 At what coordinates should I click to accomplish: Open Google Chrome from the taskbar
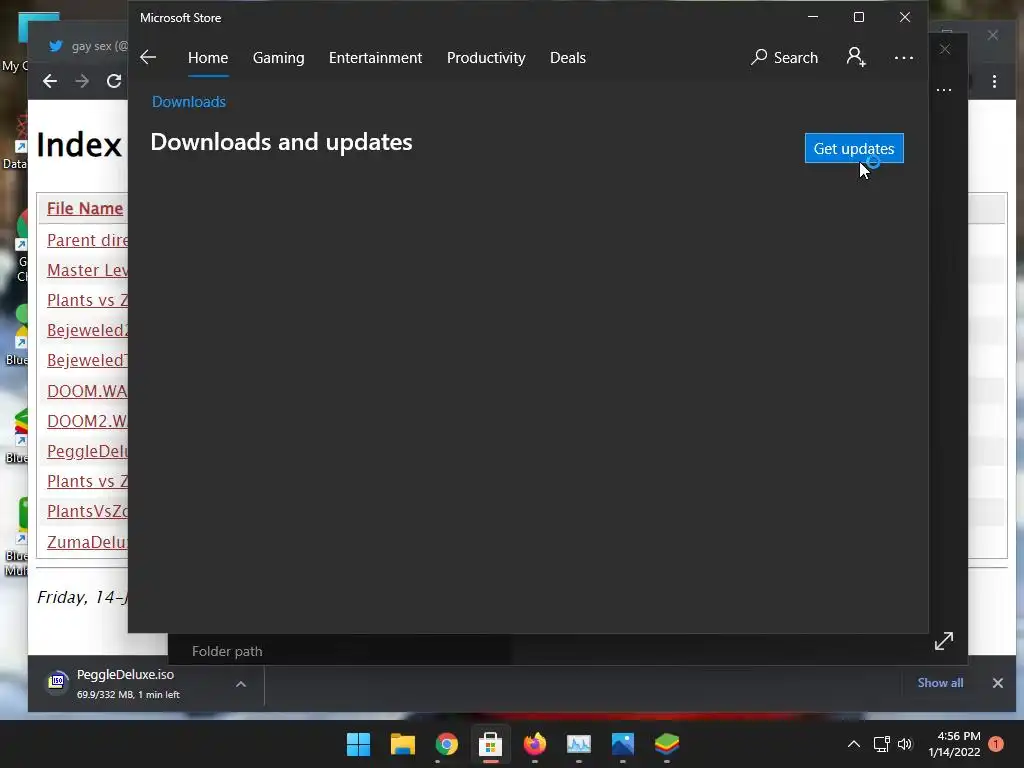click(x=447, y=744)
